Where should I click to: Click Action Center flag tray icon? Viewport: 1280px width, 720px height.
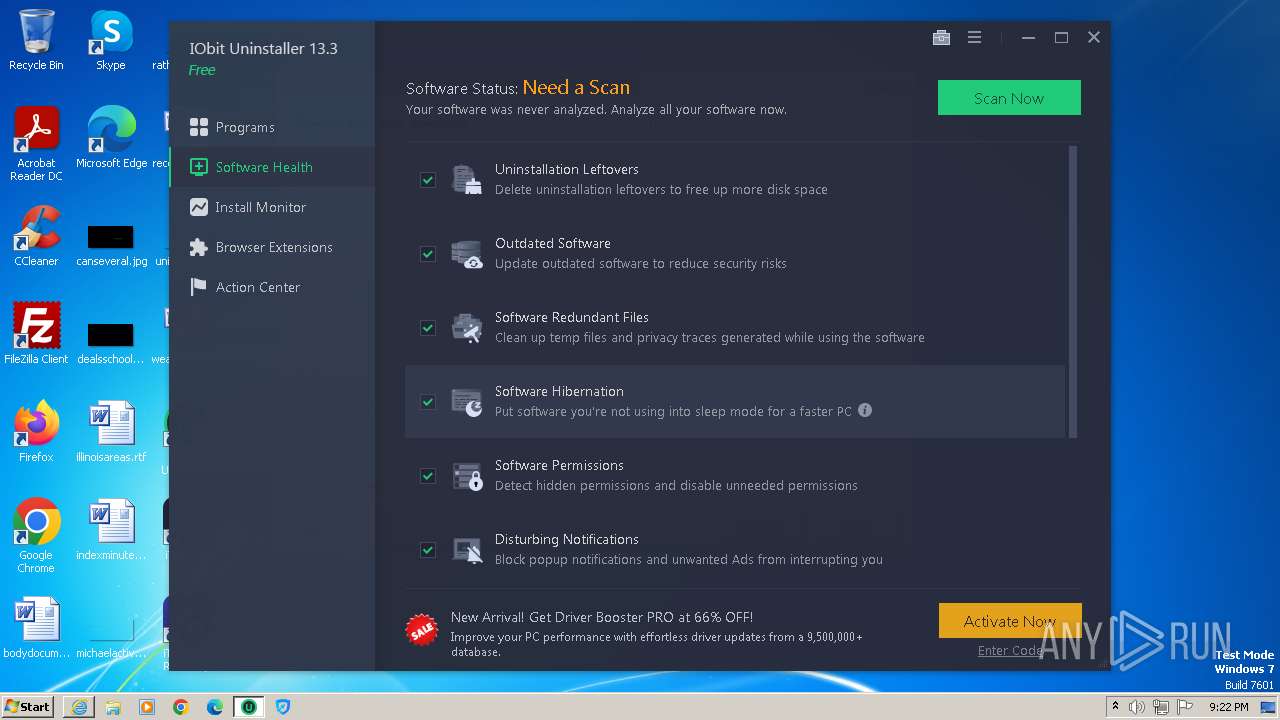[x=1183, y=707]
